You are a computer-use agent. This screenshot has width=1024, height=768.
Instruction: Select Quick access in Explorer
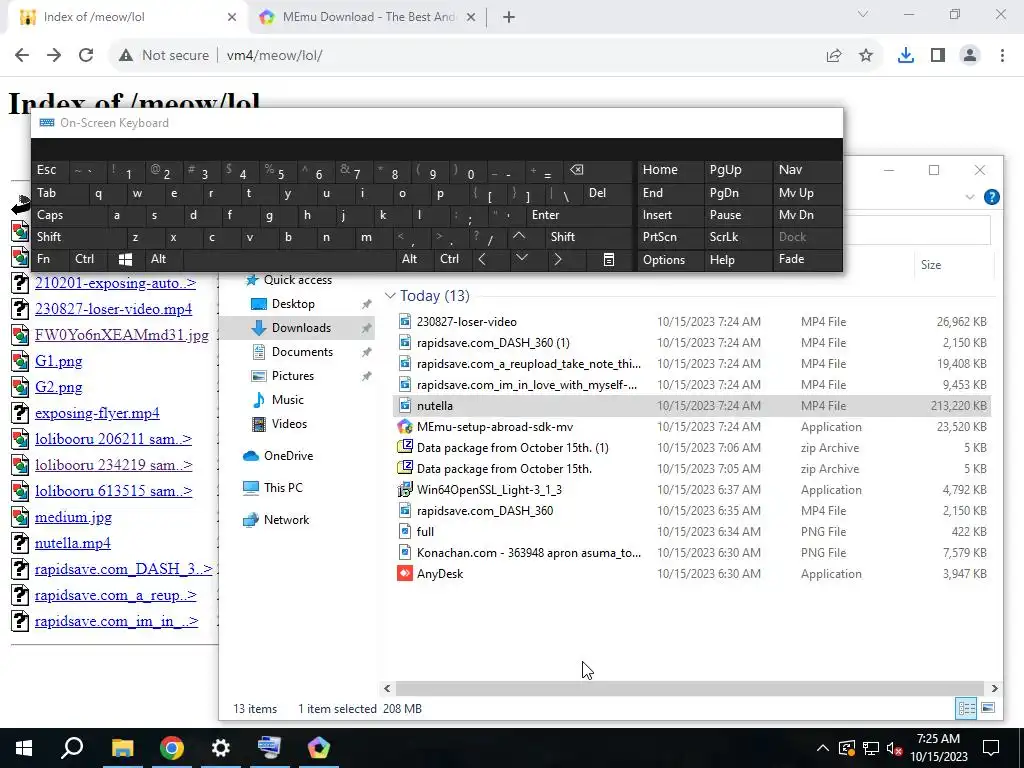[x=297, y=280]
